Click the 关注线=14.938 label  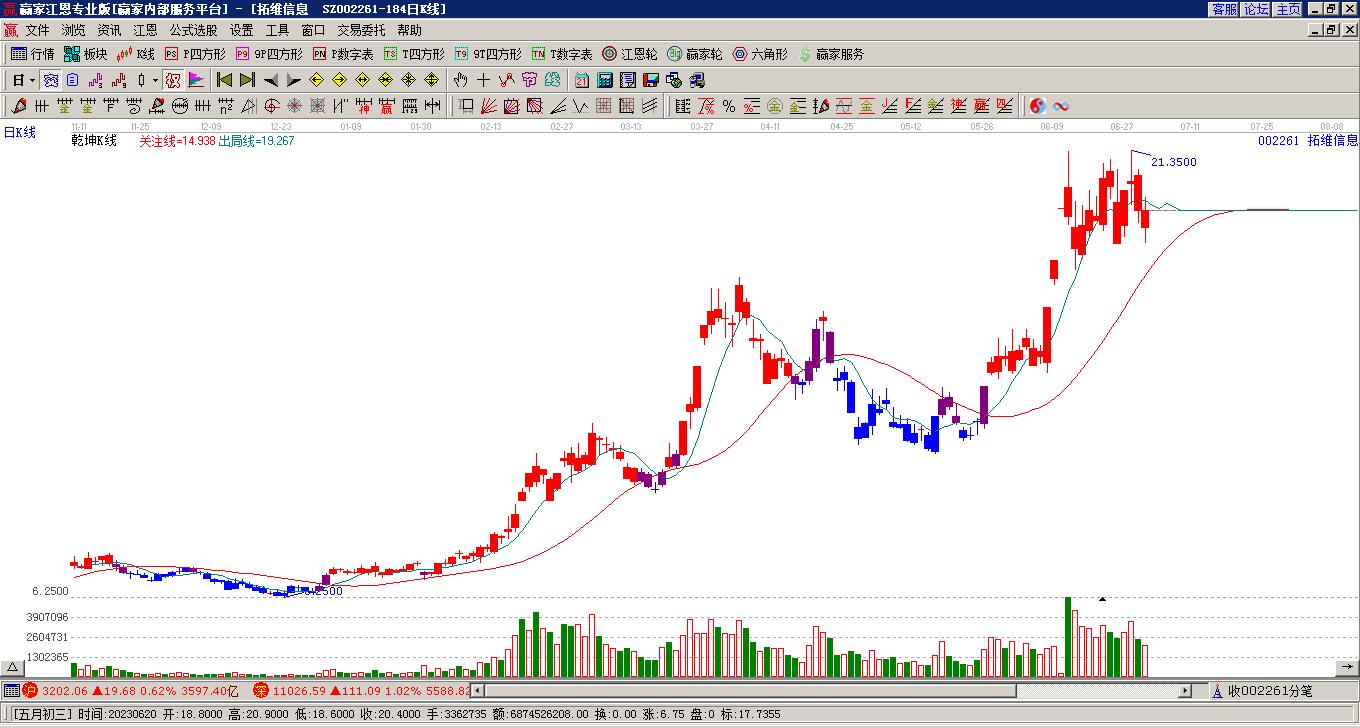[177, 141]
